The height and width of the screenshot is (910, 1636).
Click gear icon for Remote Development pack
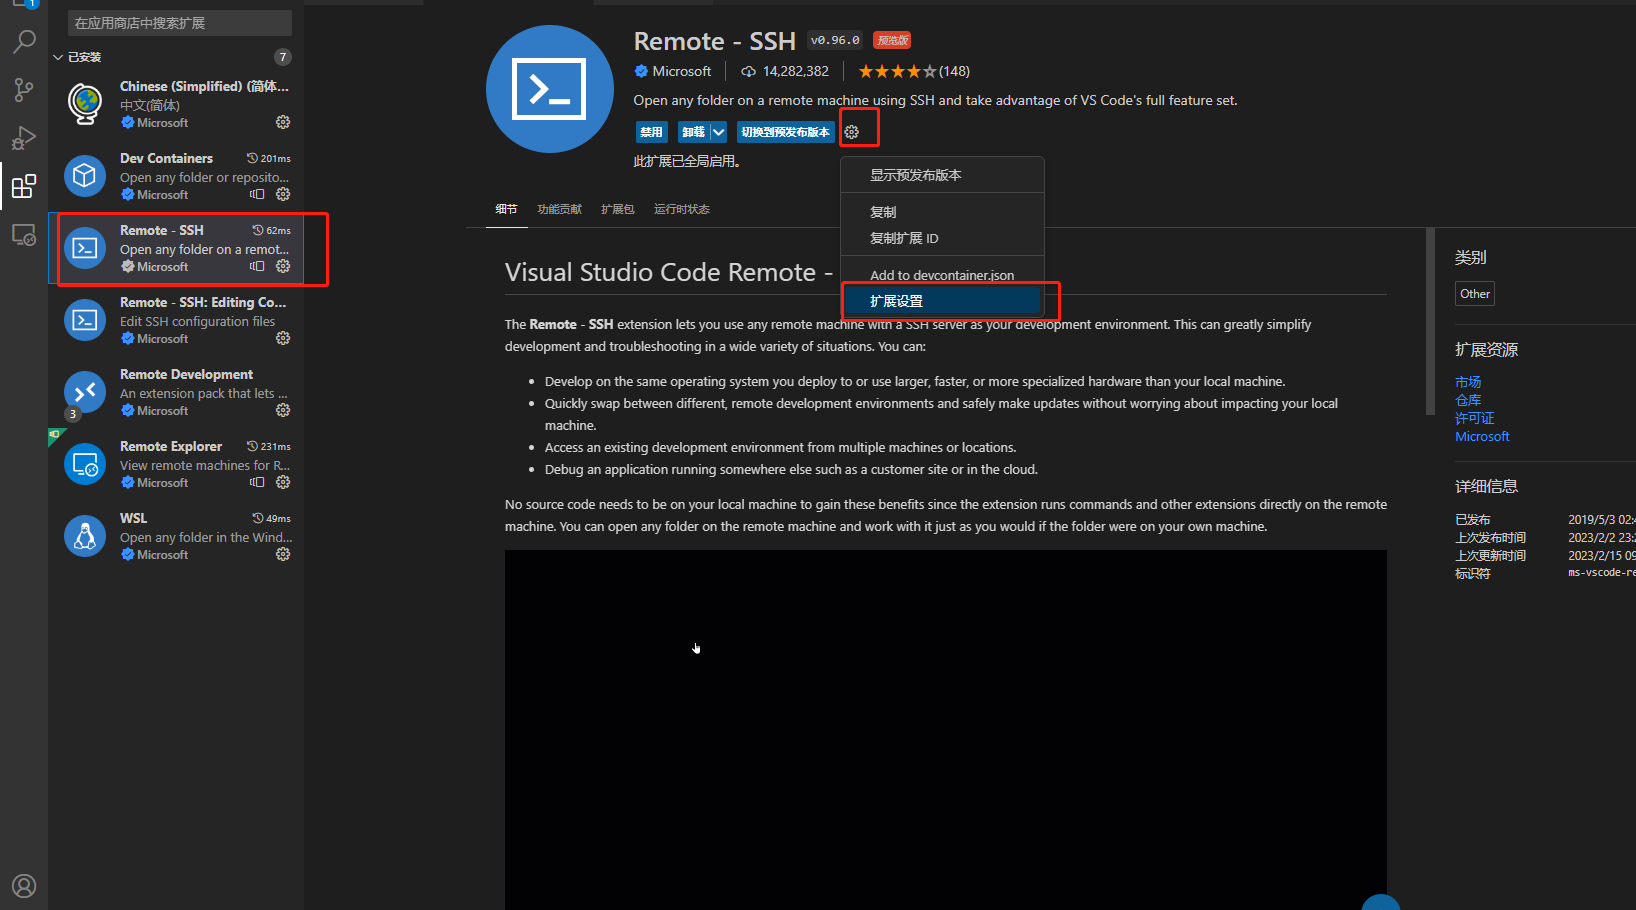[283, 410]
